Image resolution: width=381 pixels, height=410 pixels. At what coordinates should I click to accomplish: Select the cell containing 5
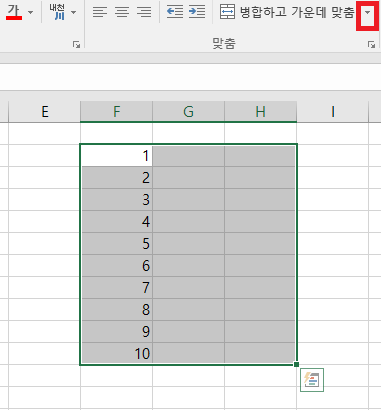coord(116,244)
